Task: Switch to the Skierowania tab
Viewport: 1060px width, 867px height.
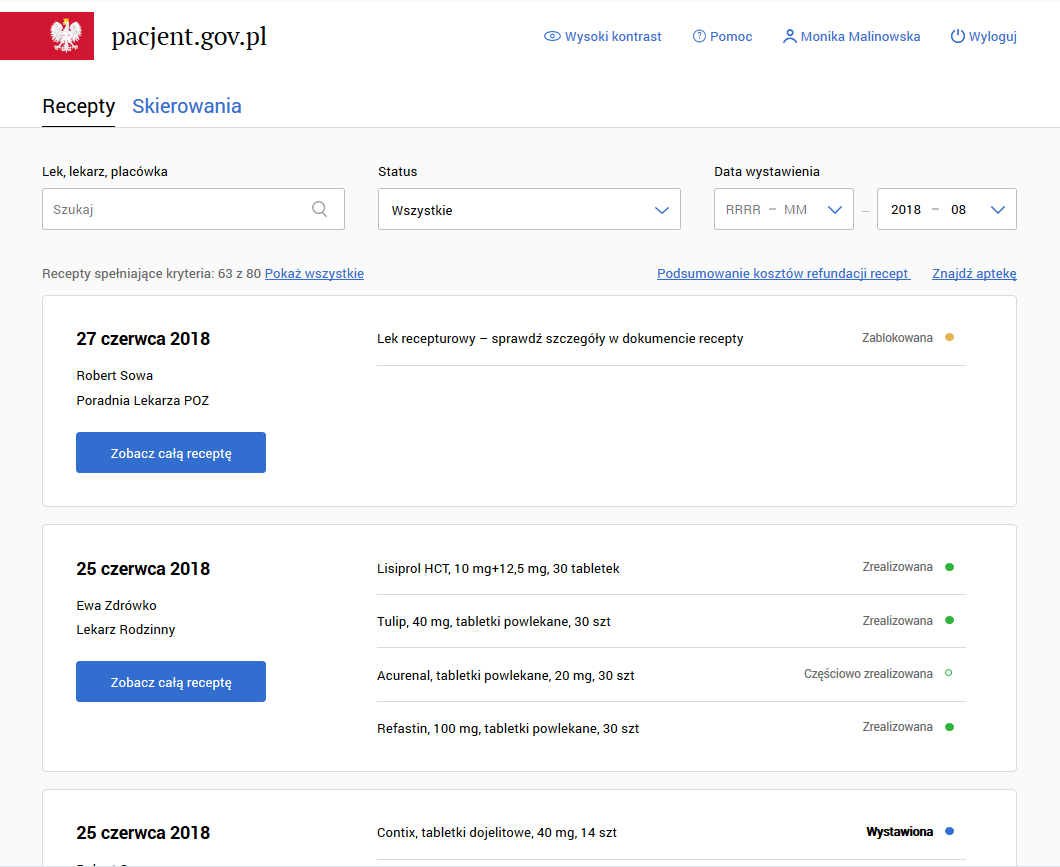Action: (187, 106)
